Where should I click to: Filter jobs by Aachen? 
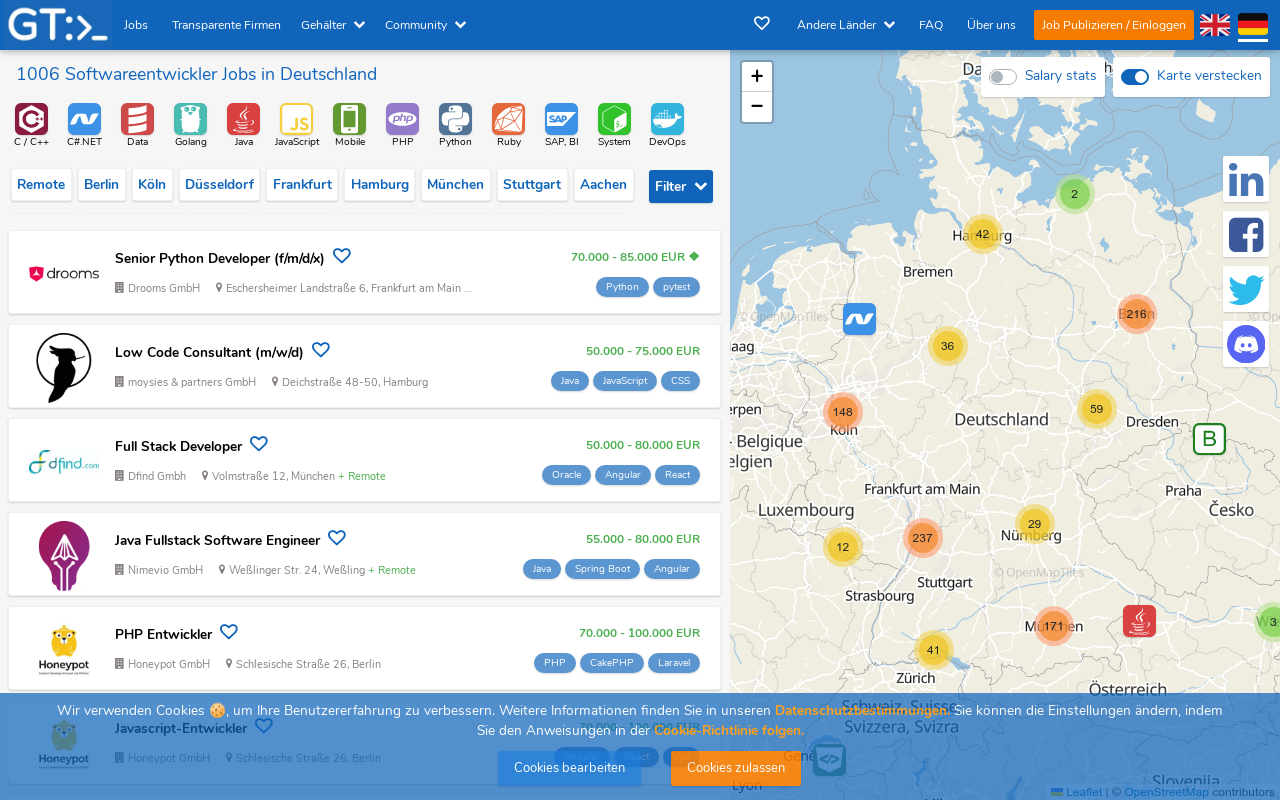604,185
